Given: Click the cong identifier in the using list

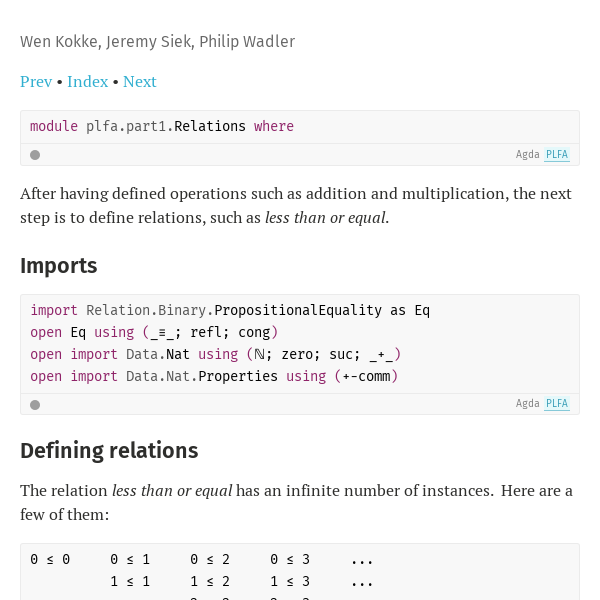Looking at the screenshot, I should 254,332.
